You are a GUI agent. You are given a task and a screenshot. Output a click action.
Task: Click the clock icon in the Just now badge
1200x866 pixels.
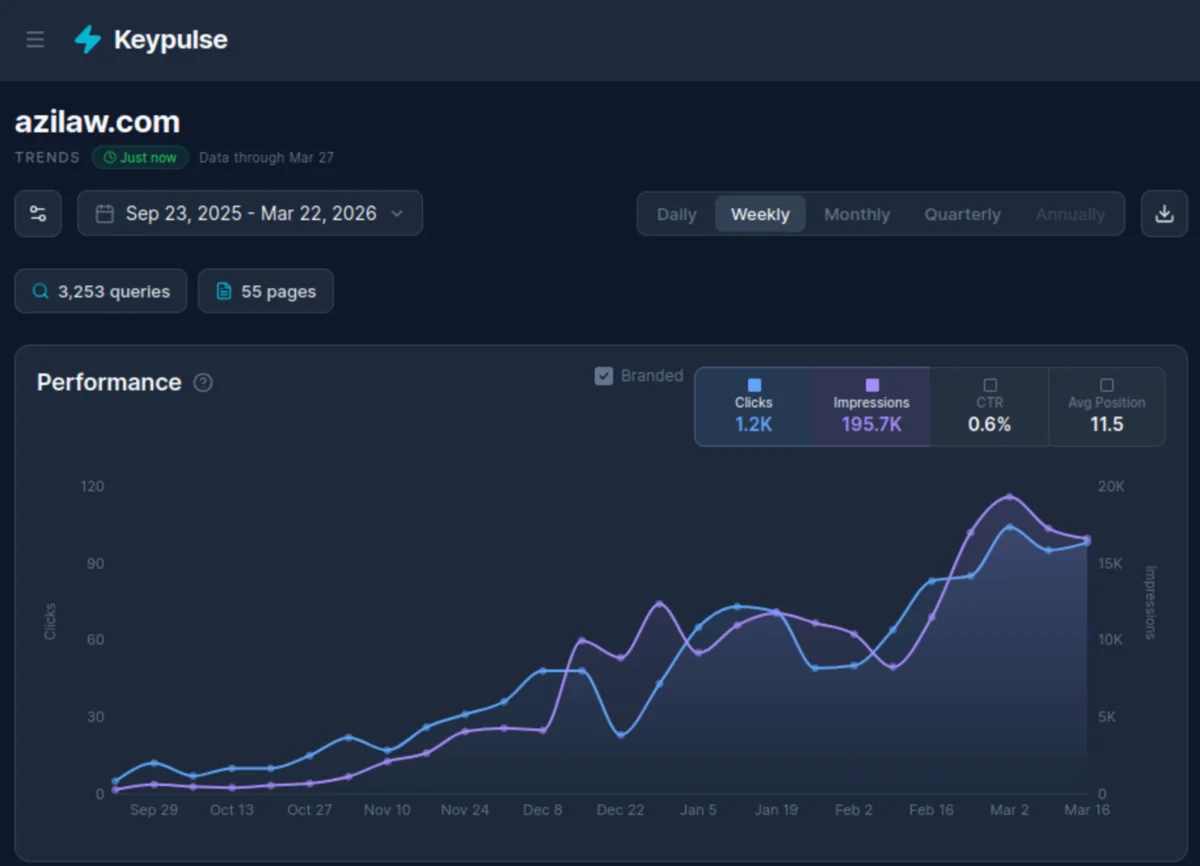click(110, 157)
